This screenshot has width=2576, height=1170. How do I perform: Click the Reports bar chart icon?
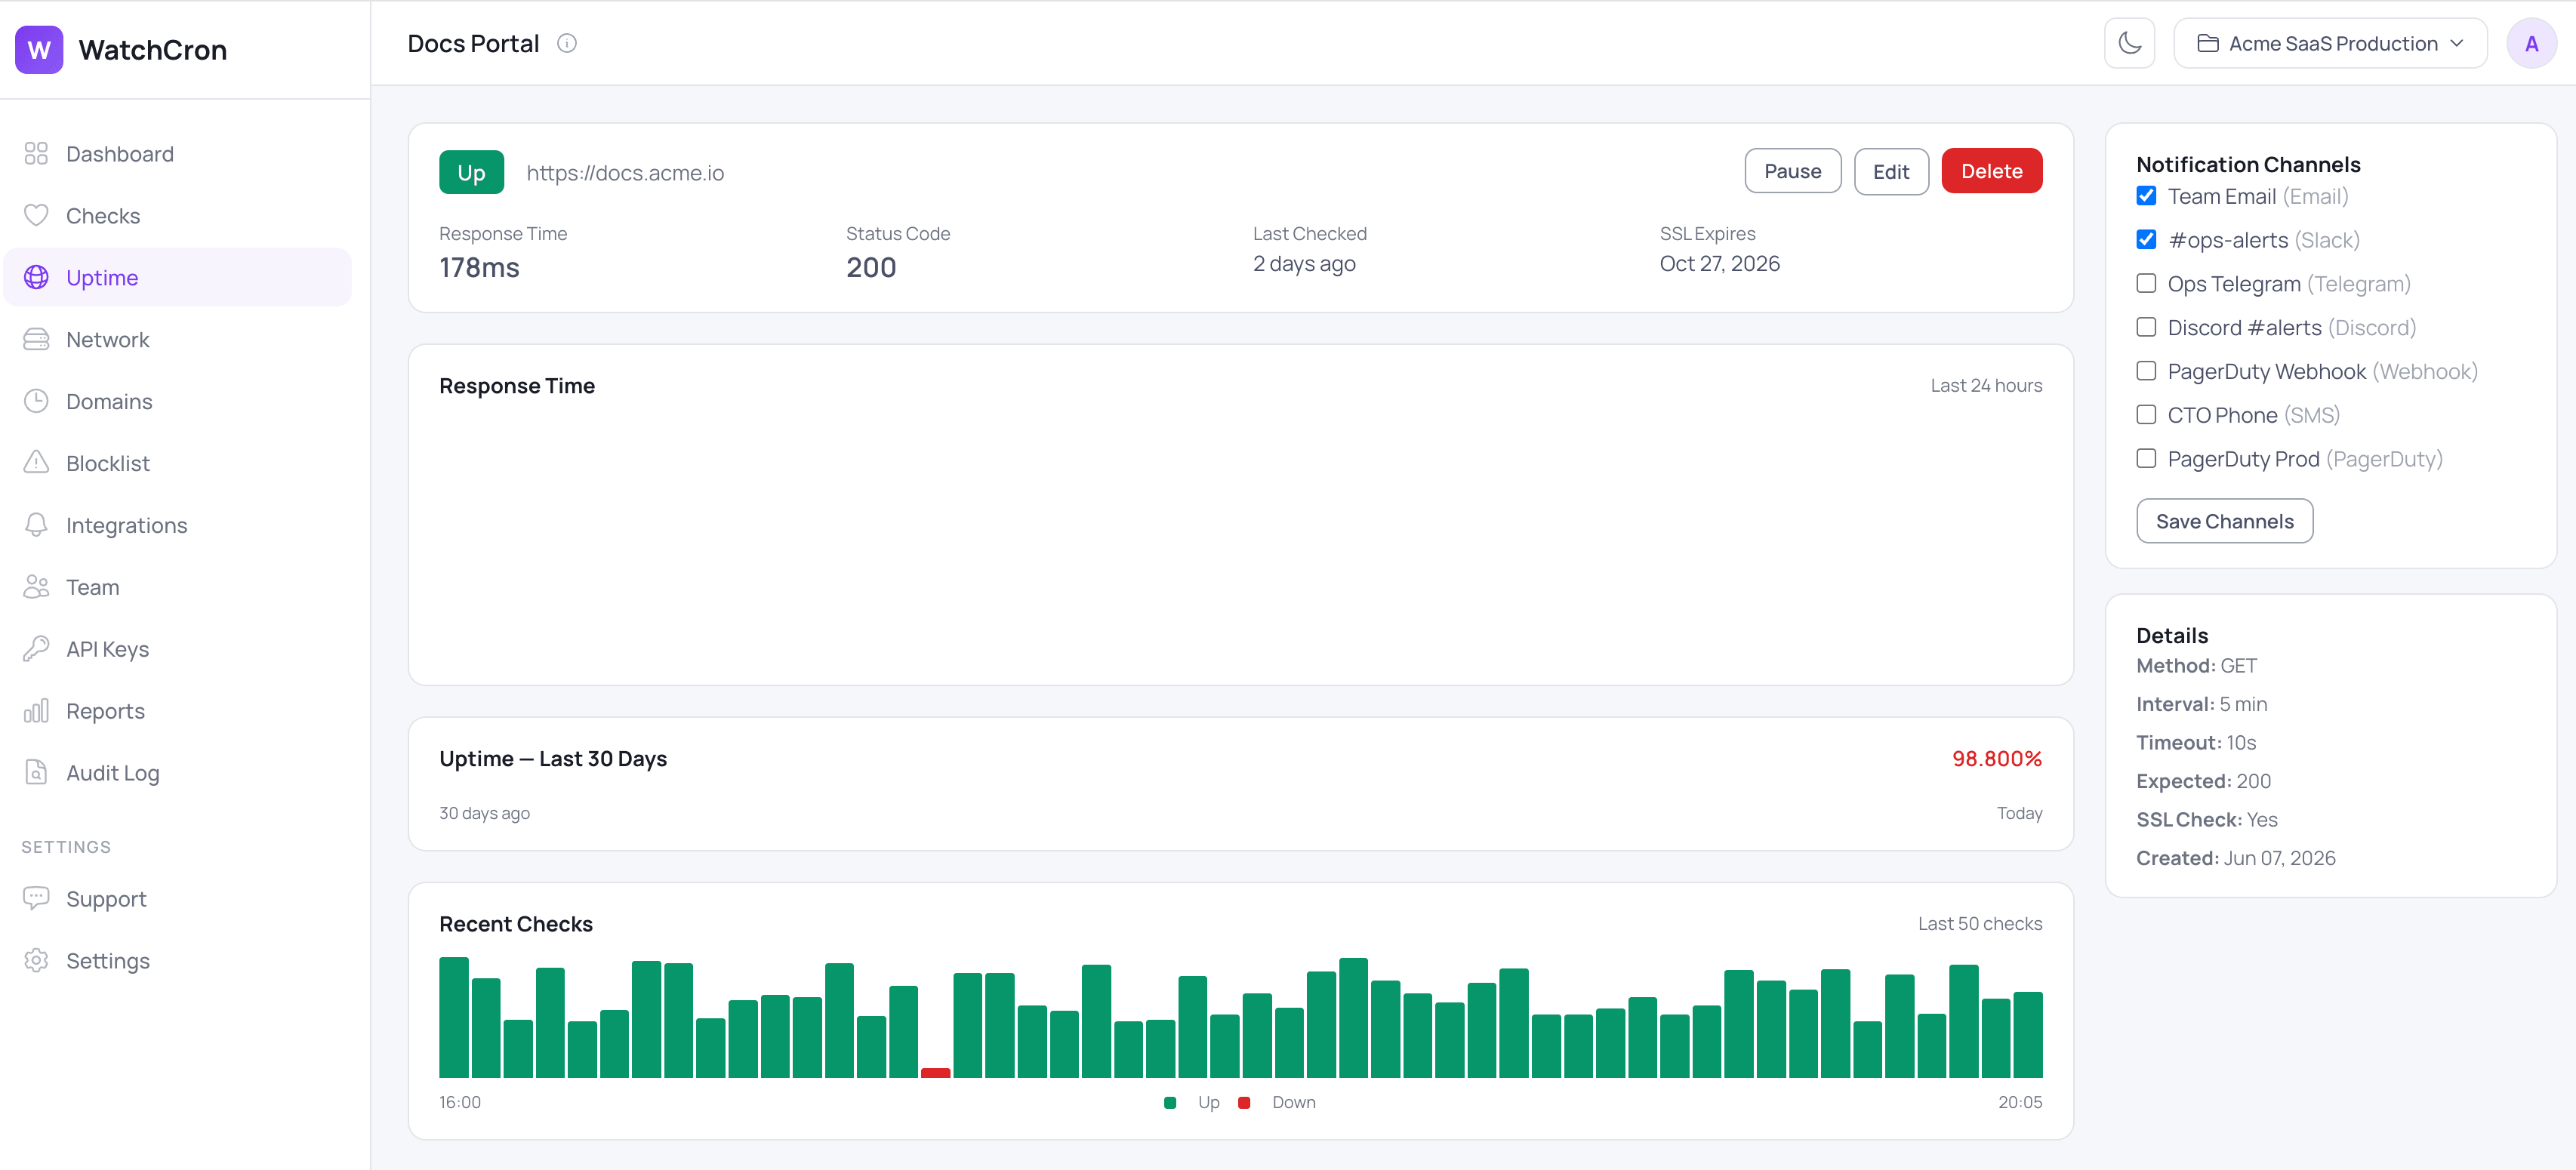point(36,710)
